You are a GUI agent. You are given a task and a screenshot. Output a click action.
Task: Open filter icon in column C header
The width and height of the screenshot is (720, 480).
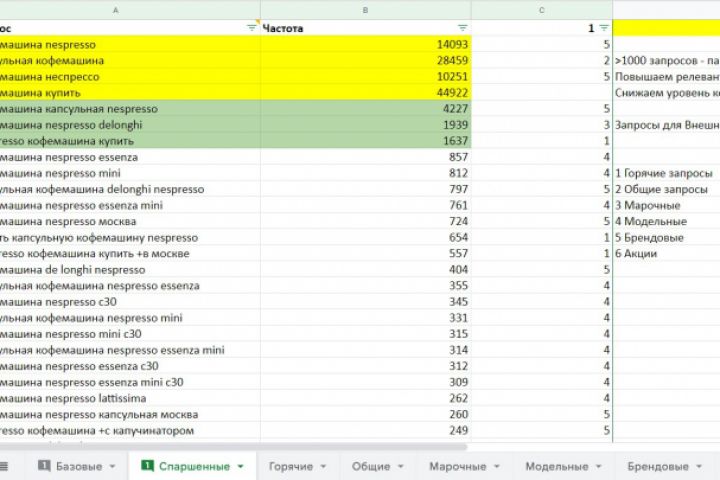604,28
